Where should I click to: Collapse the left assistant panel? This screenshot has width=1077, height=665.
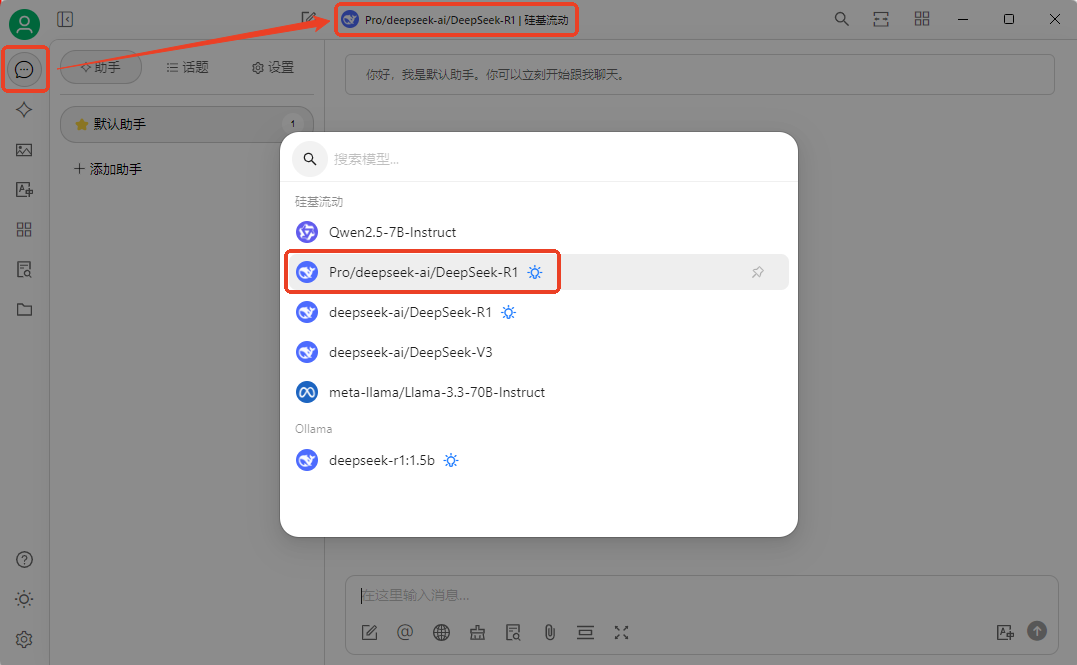click(65, 19)
